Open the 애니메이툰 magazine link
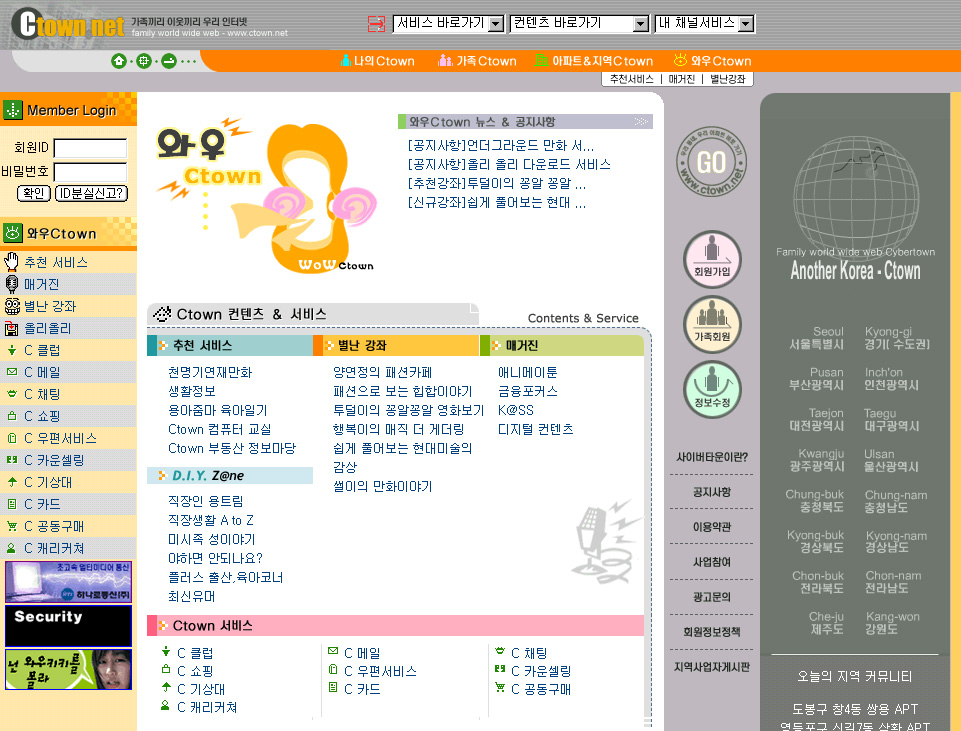This screenshot has width=961, height=731. [x=527, y=372]
